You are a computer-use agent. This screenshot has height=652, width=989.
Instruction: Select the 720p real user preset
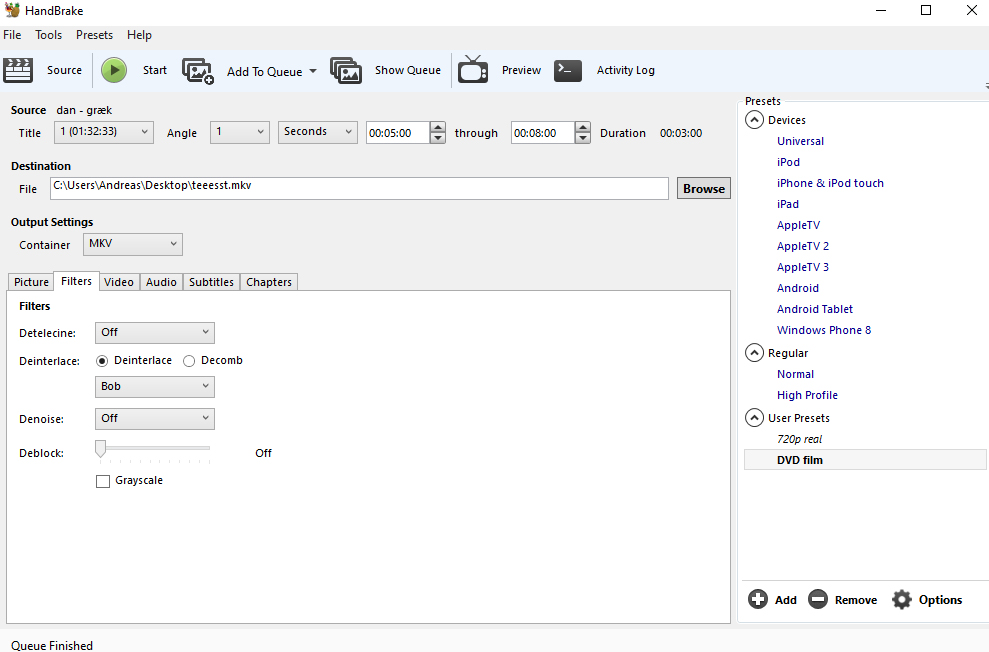tap(799, 440)
